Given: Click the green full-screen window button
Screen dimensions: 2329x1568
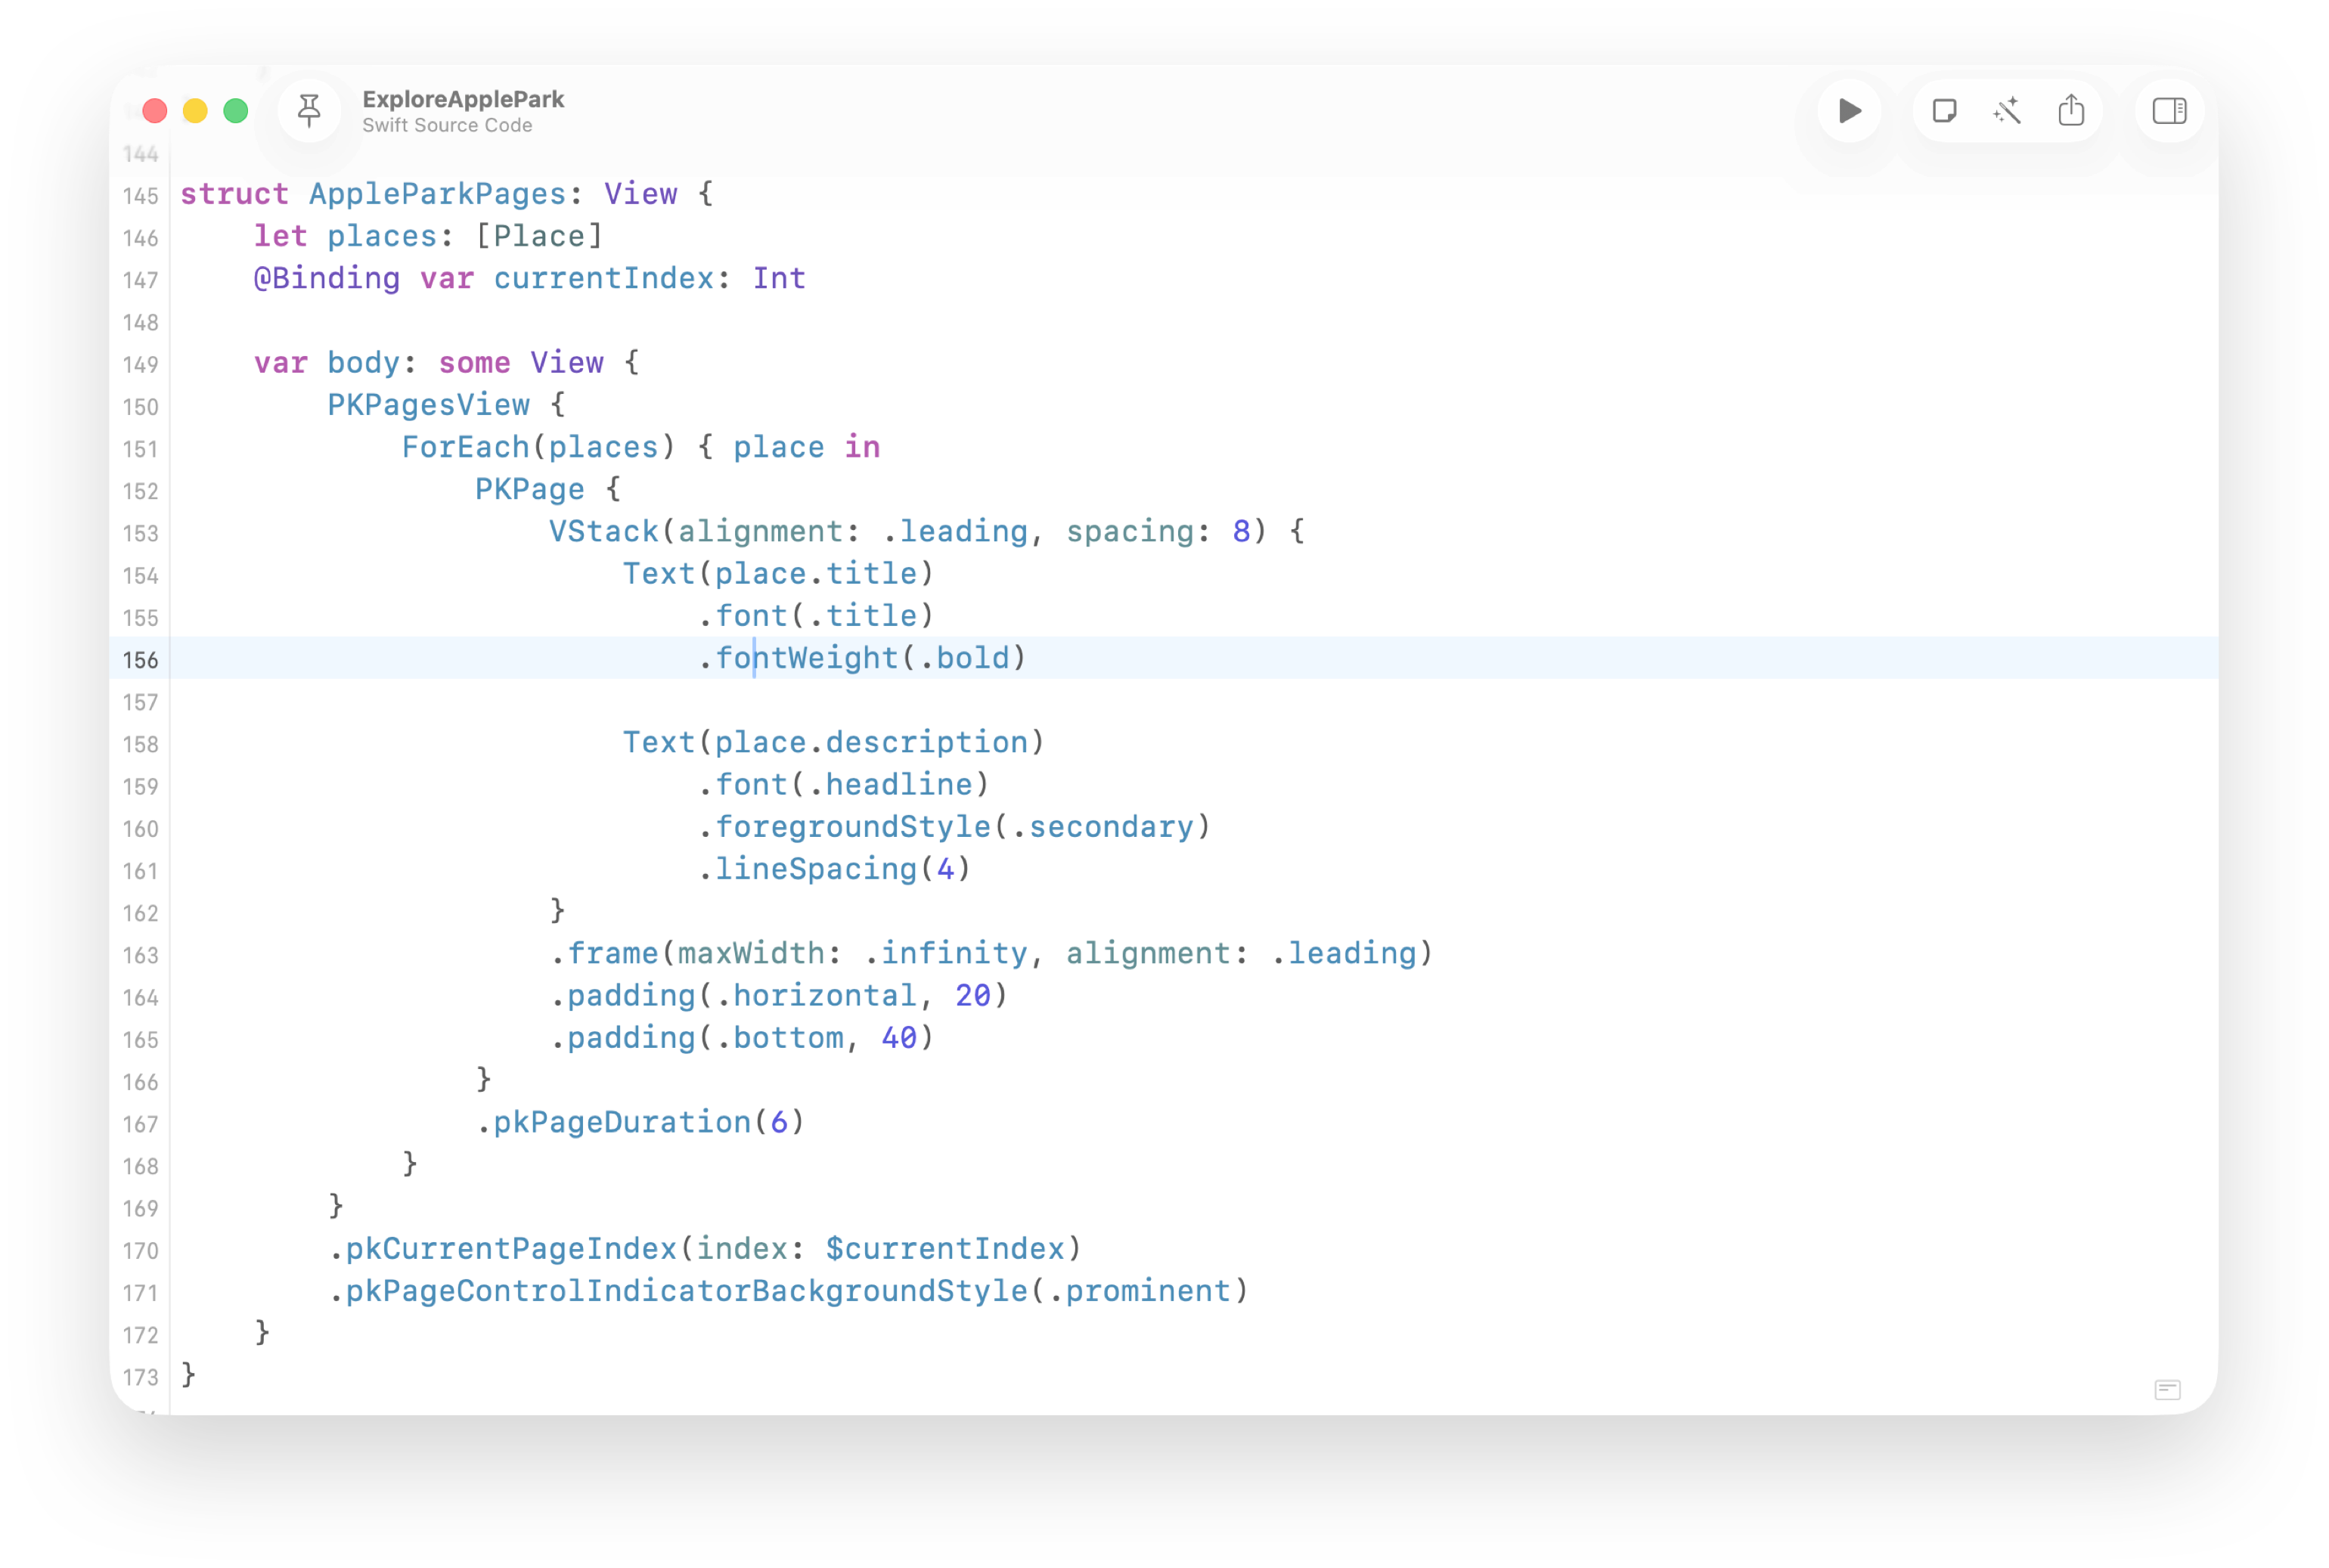Looking at the screenshot, I should pos(236,111).
